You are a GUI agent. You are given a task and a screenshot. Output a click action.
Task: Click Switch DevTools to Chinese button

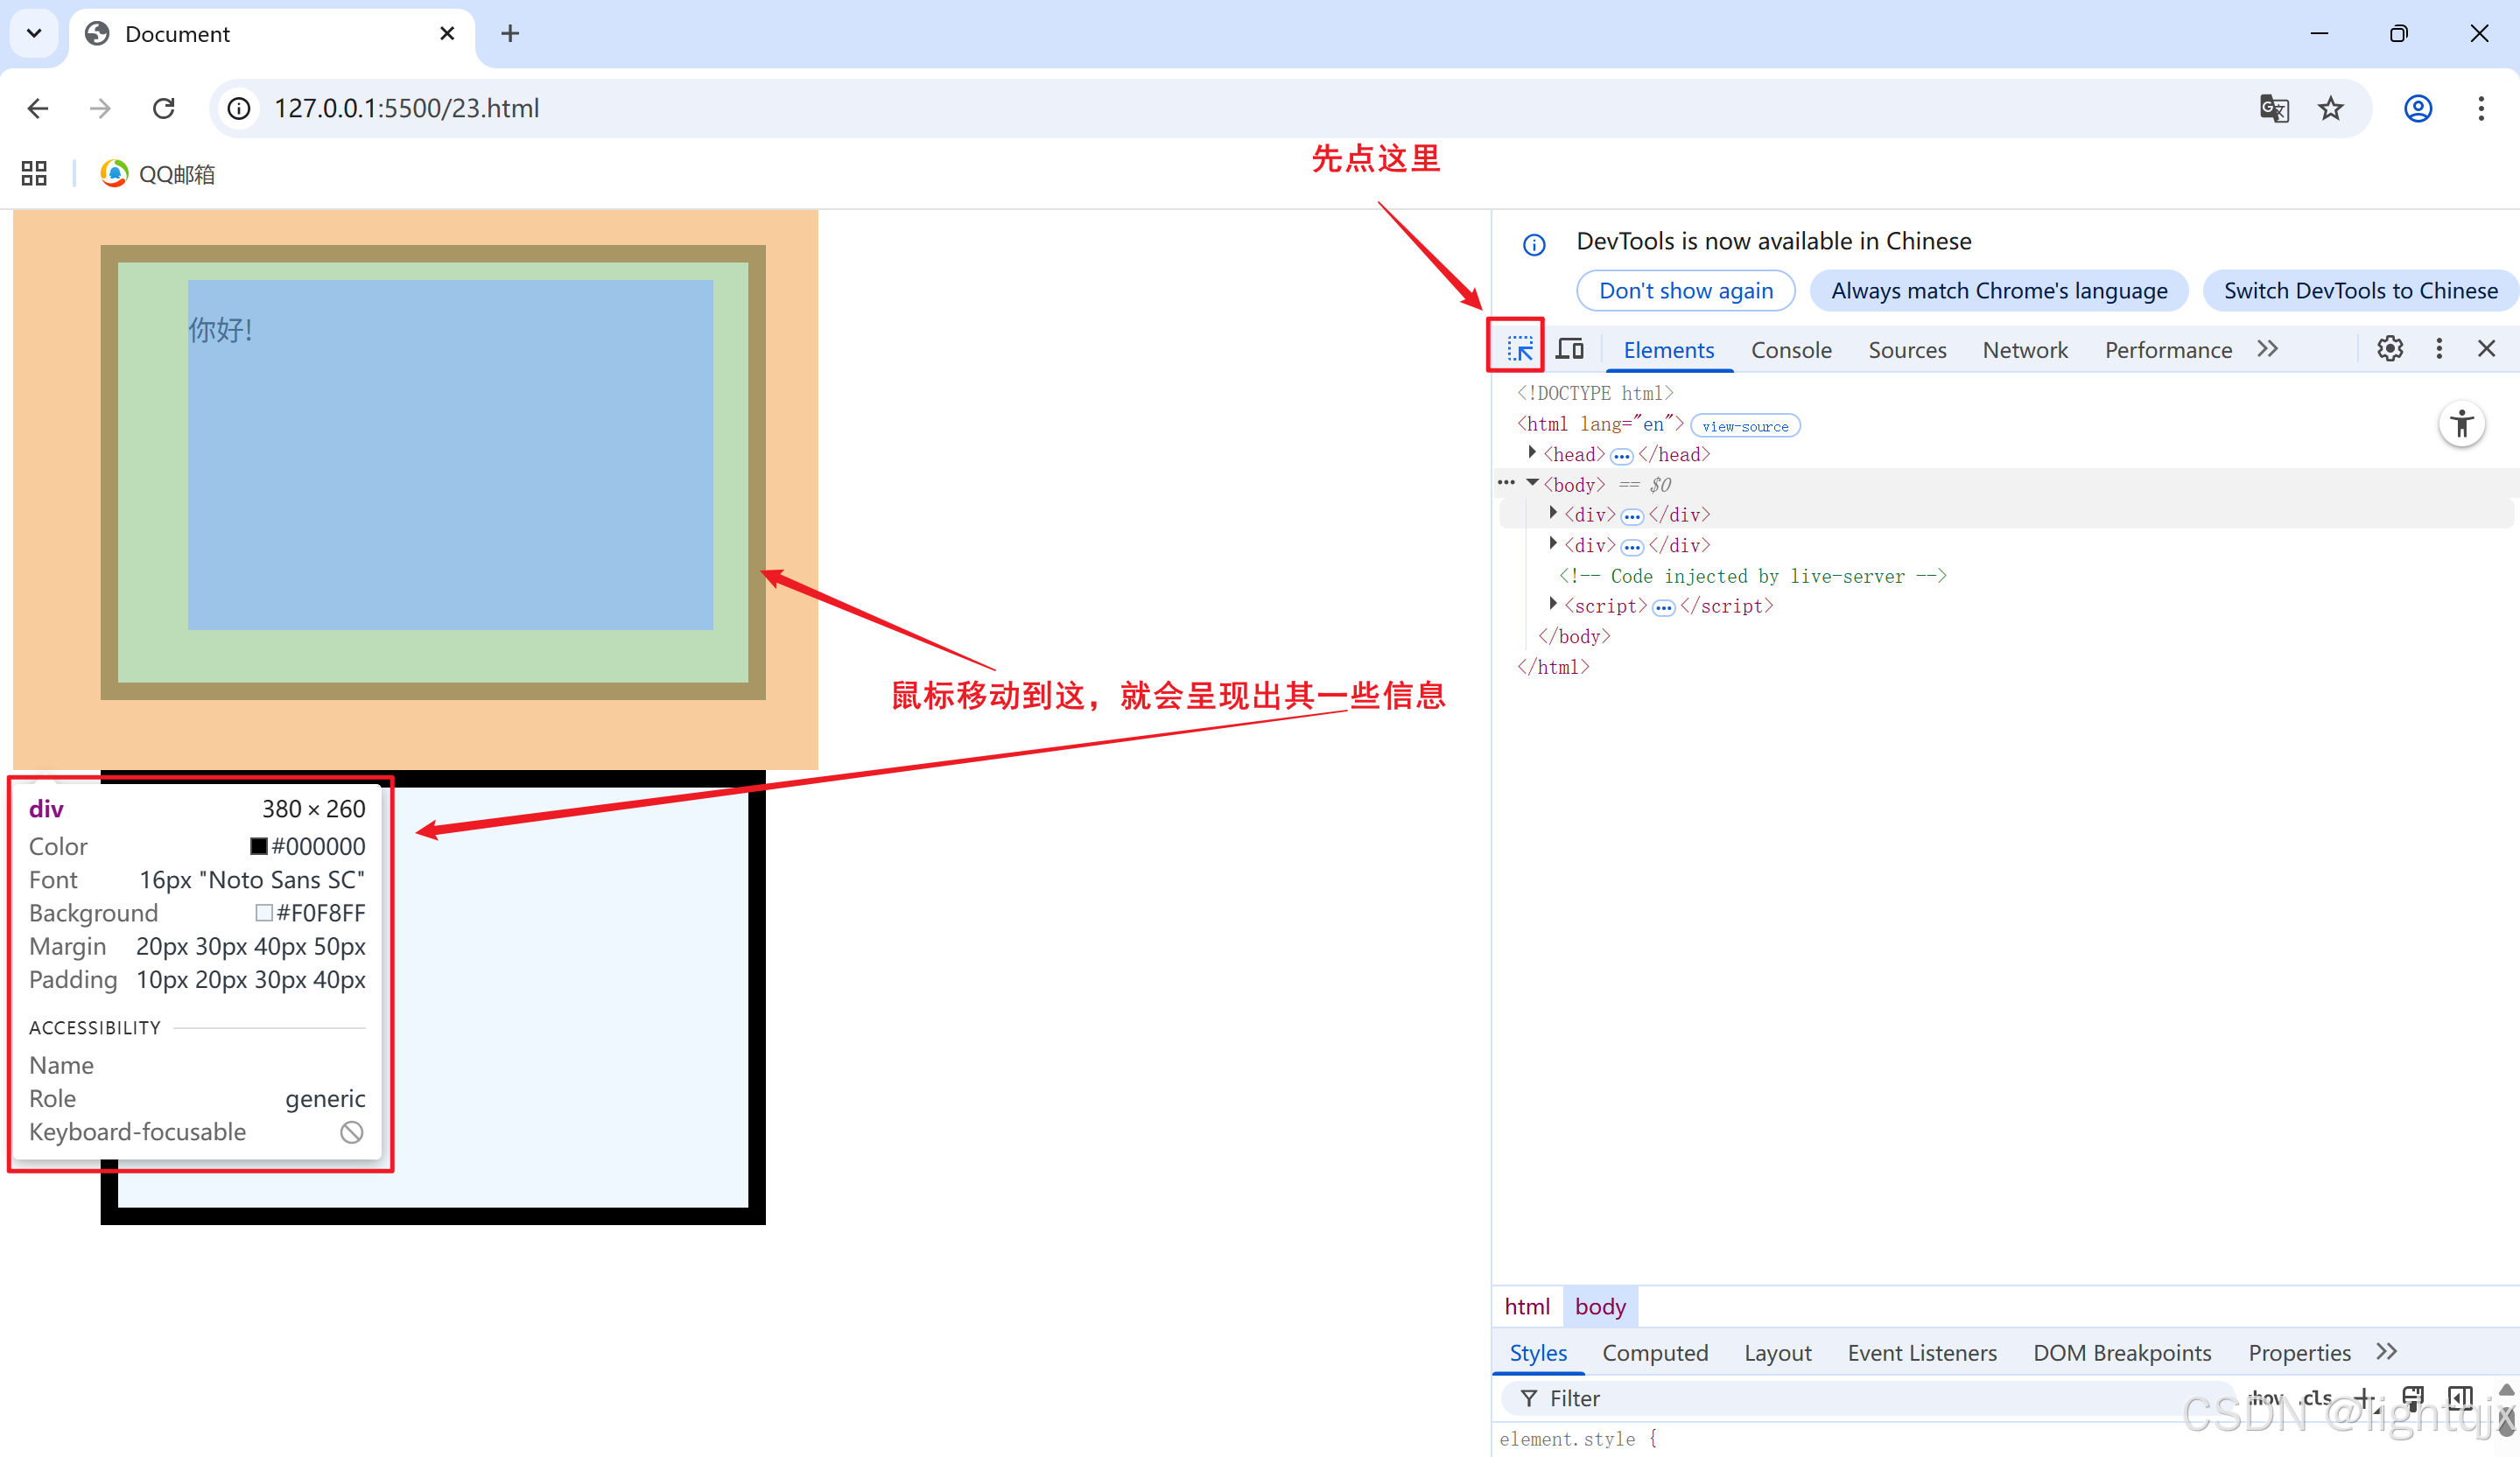point(2360,290)
